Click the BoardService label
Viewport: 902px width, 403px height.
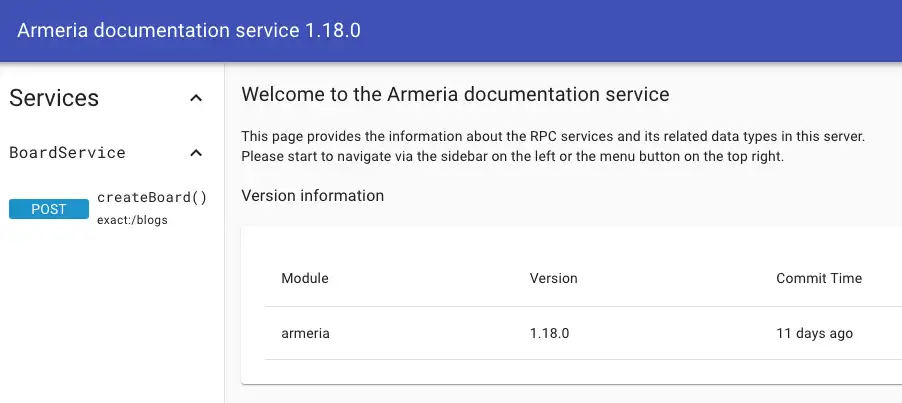click(67, 153)
